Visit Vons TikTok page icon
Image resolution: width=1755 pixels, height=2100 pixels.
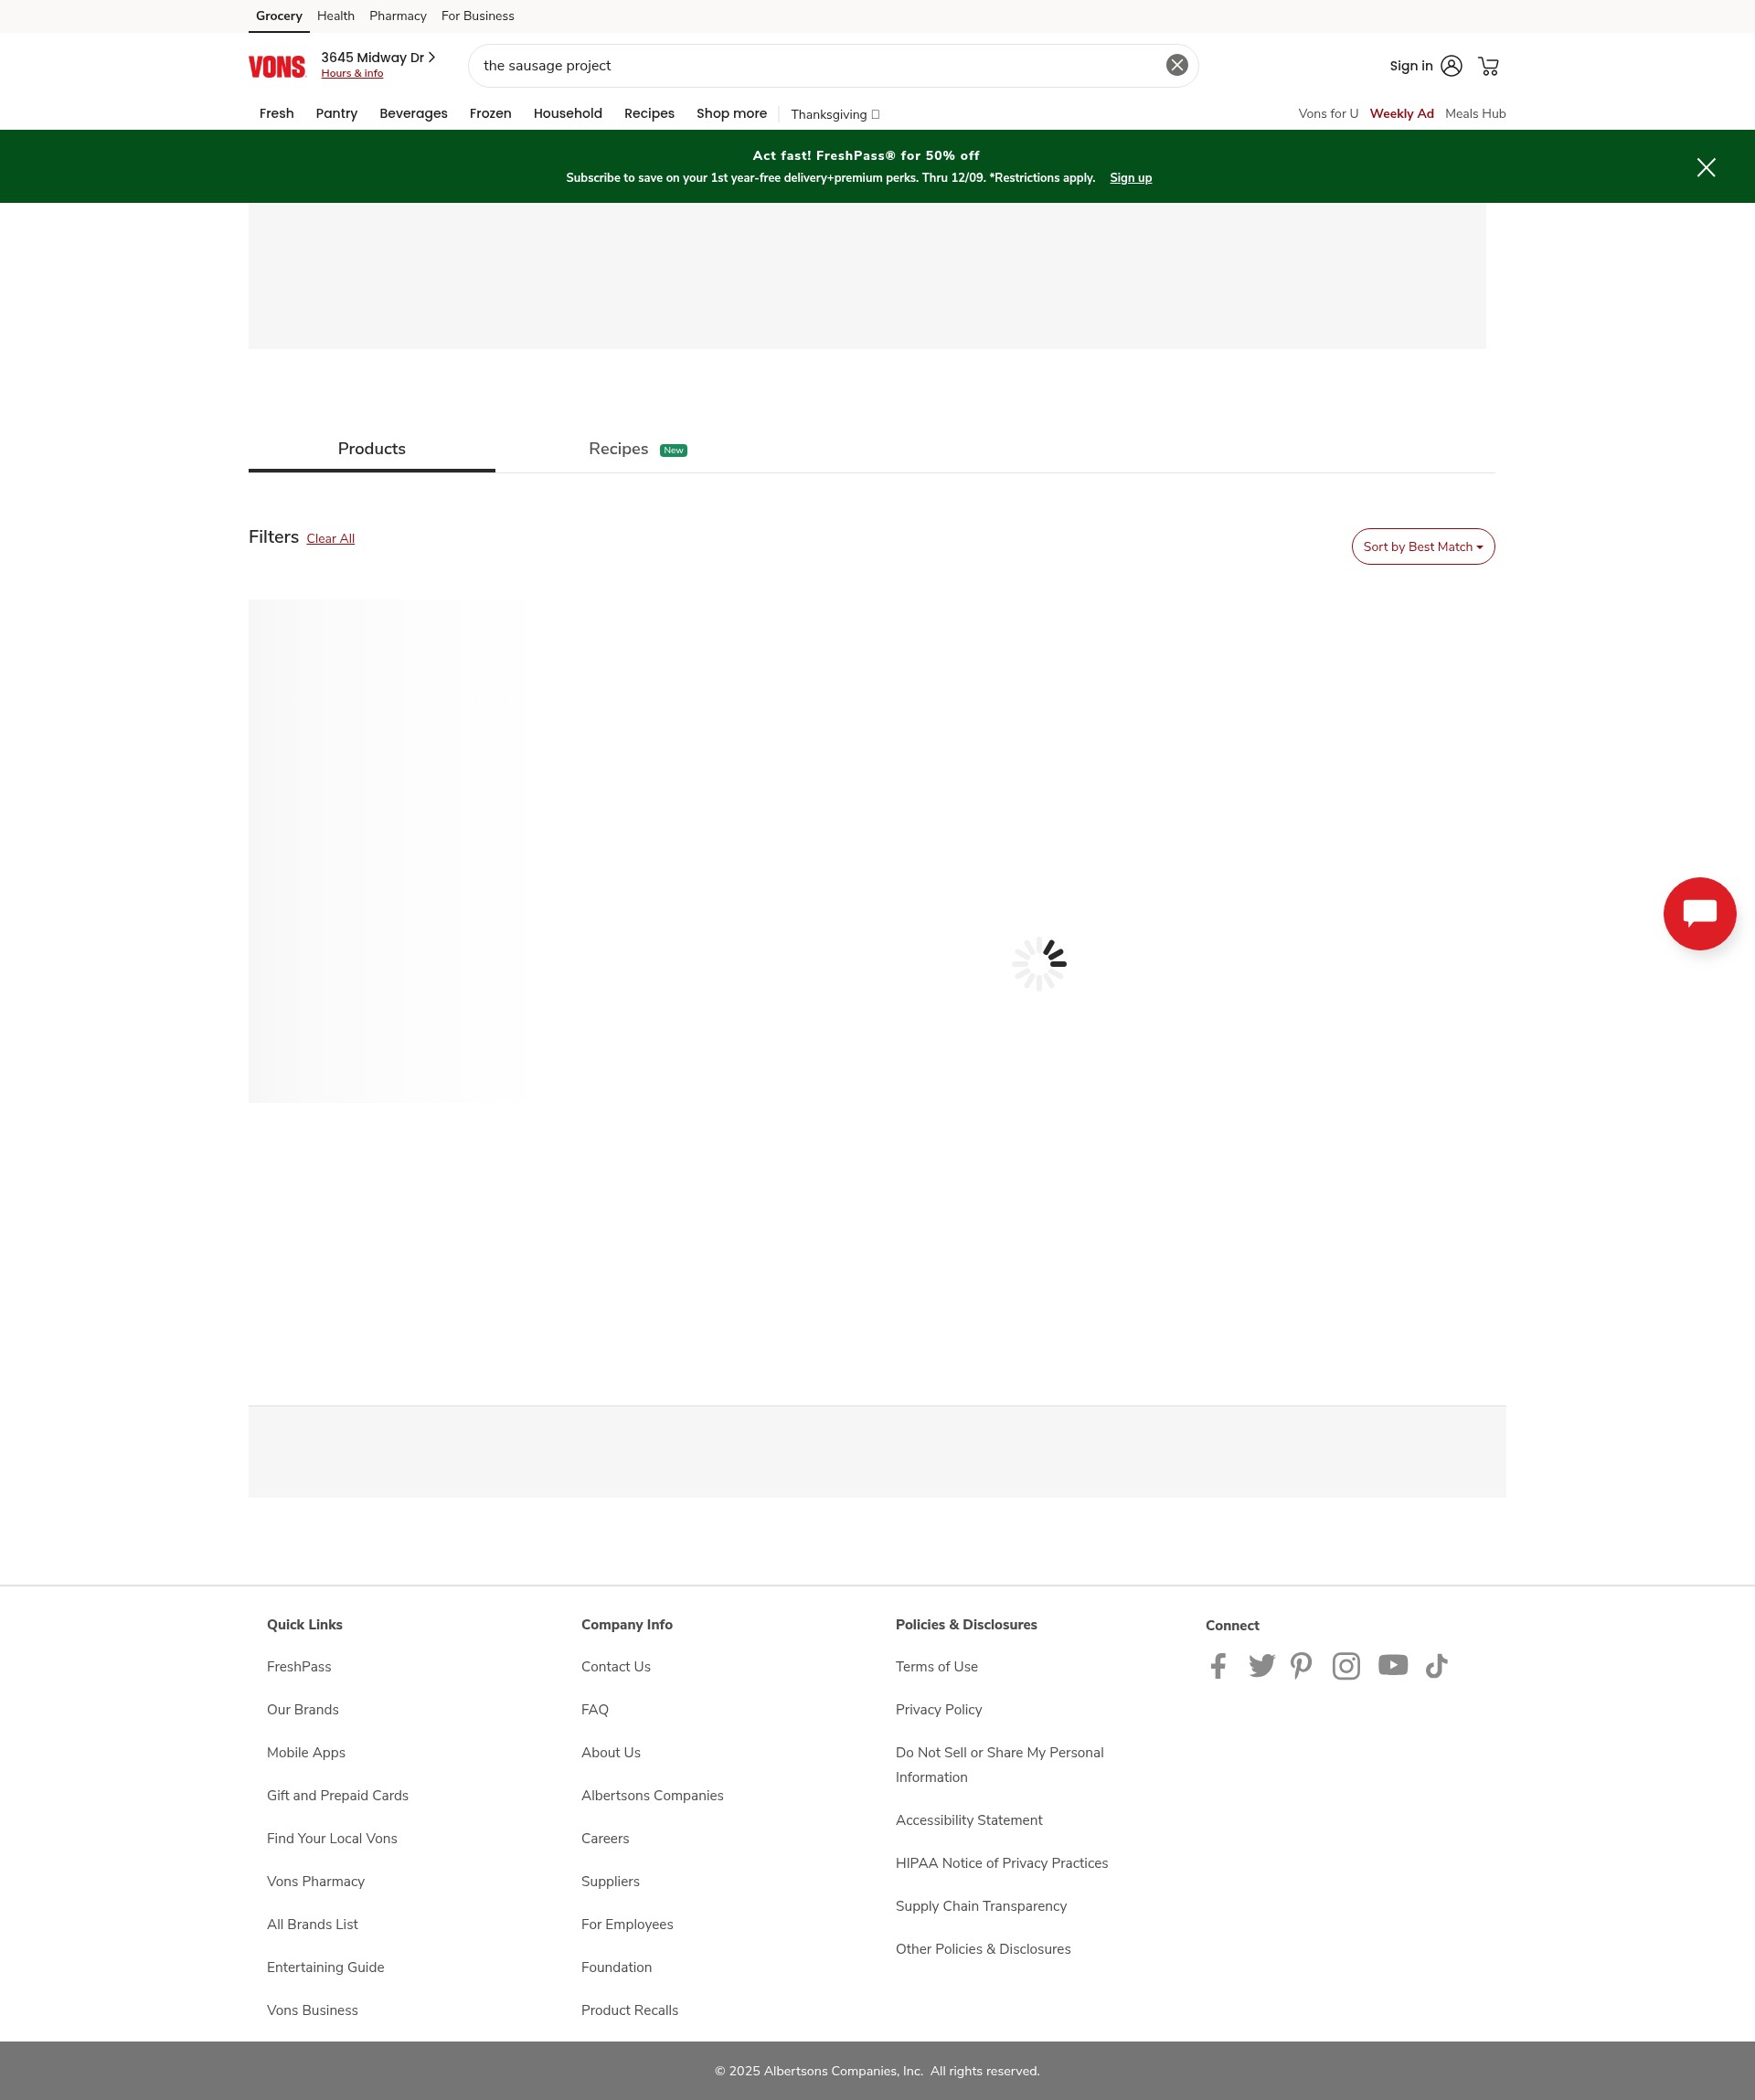point(1436,1665)
